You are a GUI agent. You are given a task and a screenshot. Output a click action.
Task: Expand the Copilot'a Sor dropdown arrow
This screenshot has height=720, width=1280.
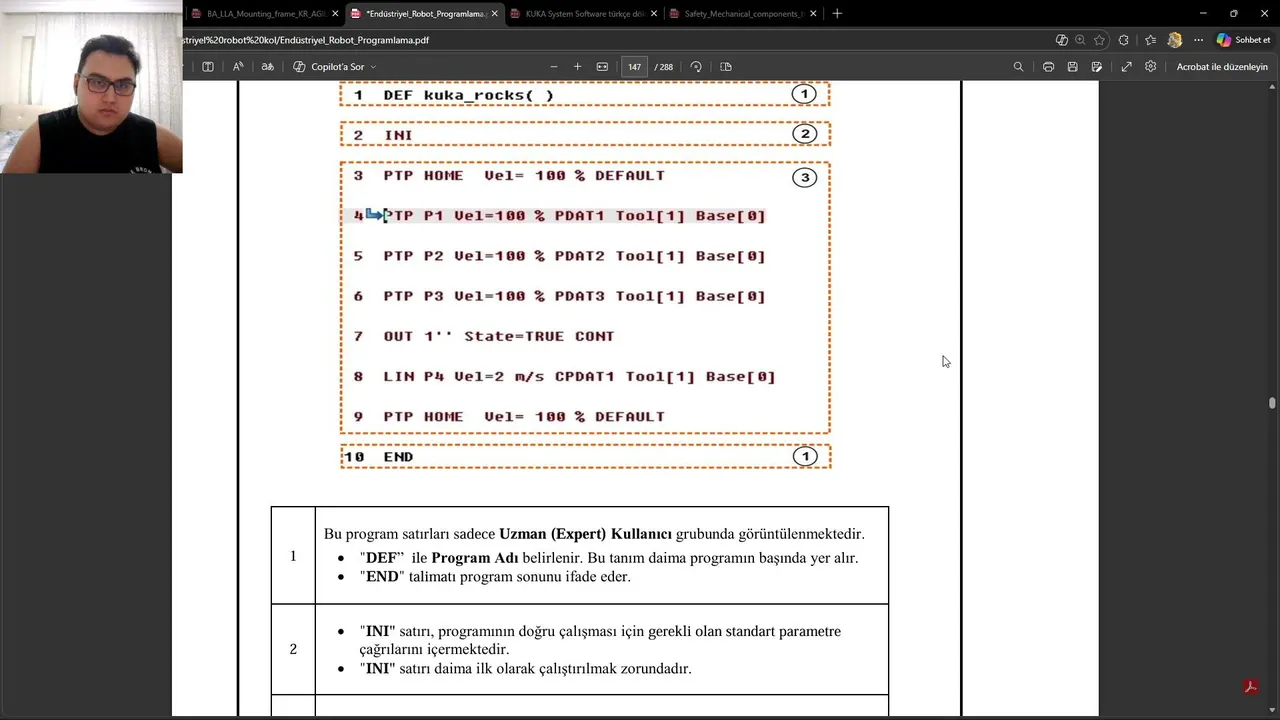coord(373,67)
